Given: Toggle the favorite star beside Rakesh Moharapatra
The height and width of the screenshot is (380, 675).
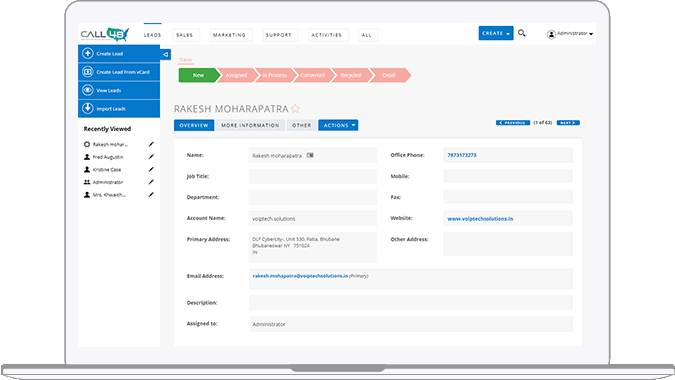Looking at the screenshot, I should click(295, 108).
